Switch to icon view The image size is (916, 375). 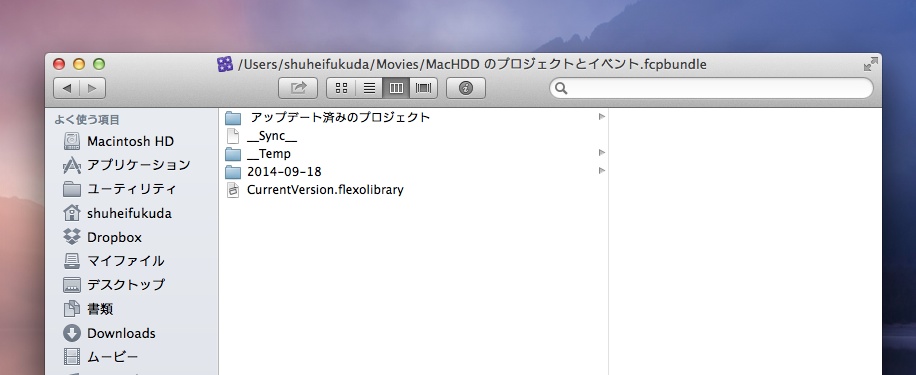click(341, 88)
